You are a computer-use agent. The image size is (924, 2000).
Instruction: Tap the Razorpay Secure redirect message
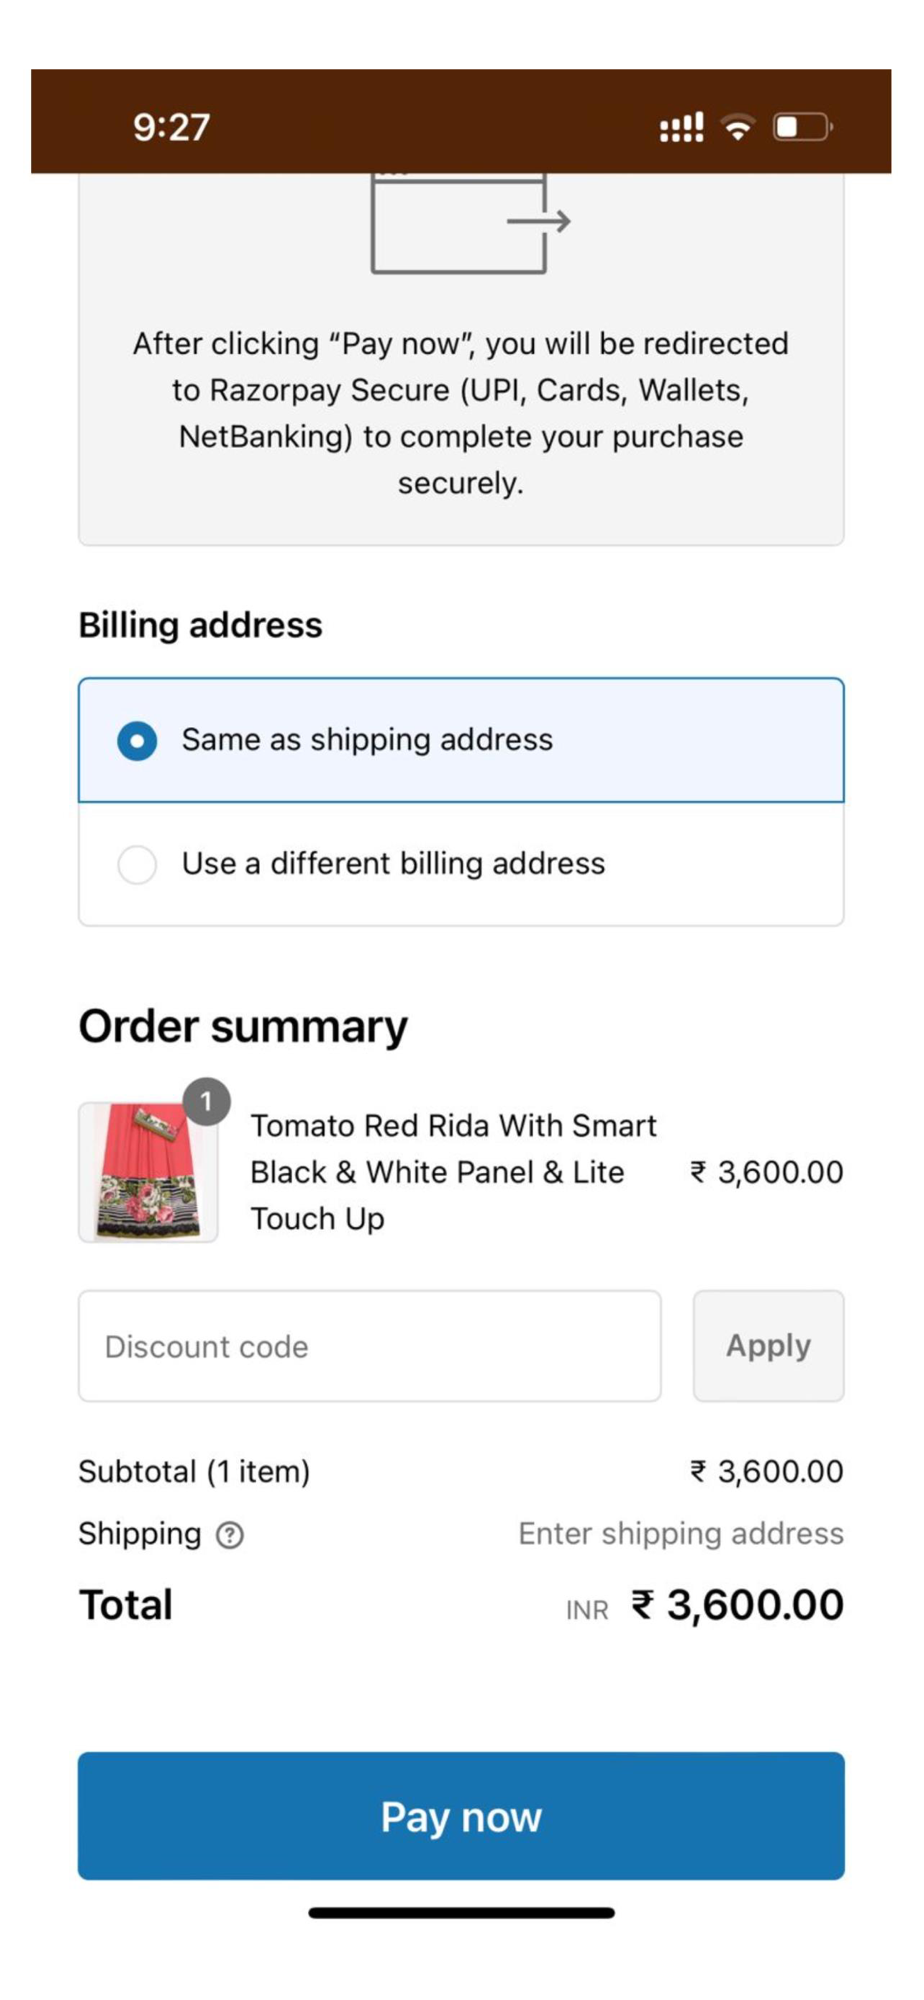(x=461, y=413)
